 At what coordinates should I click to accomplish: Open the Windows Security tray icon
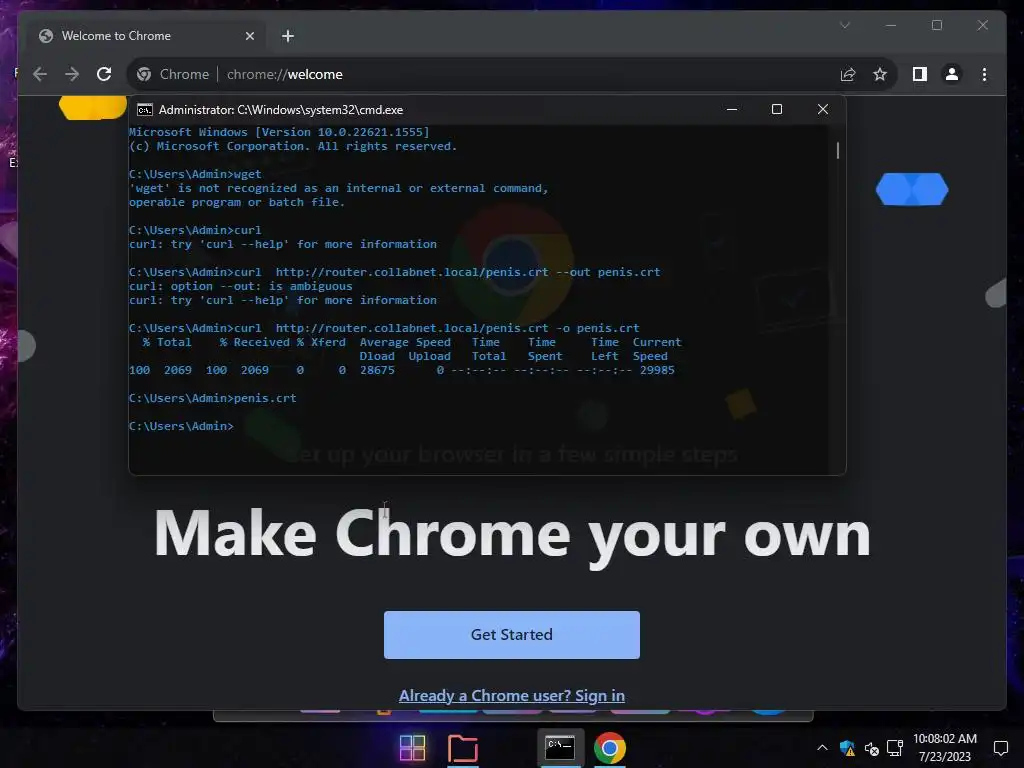click(x=847, y=748)
